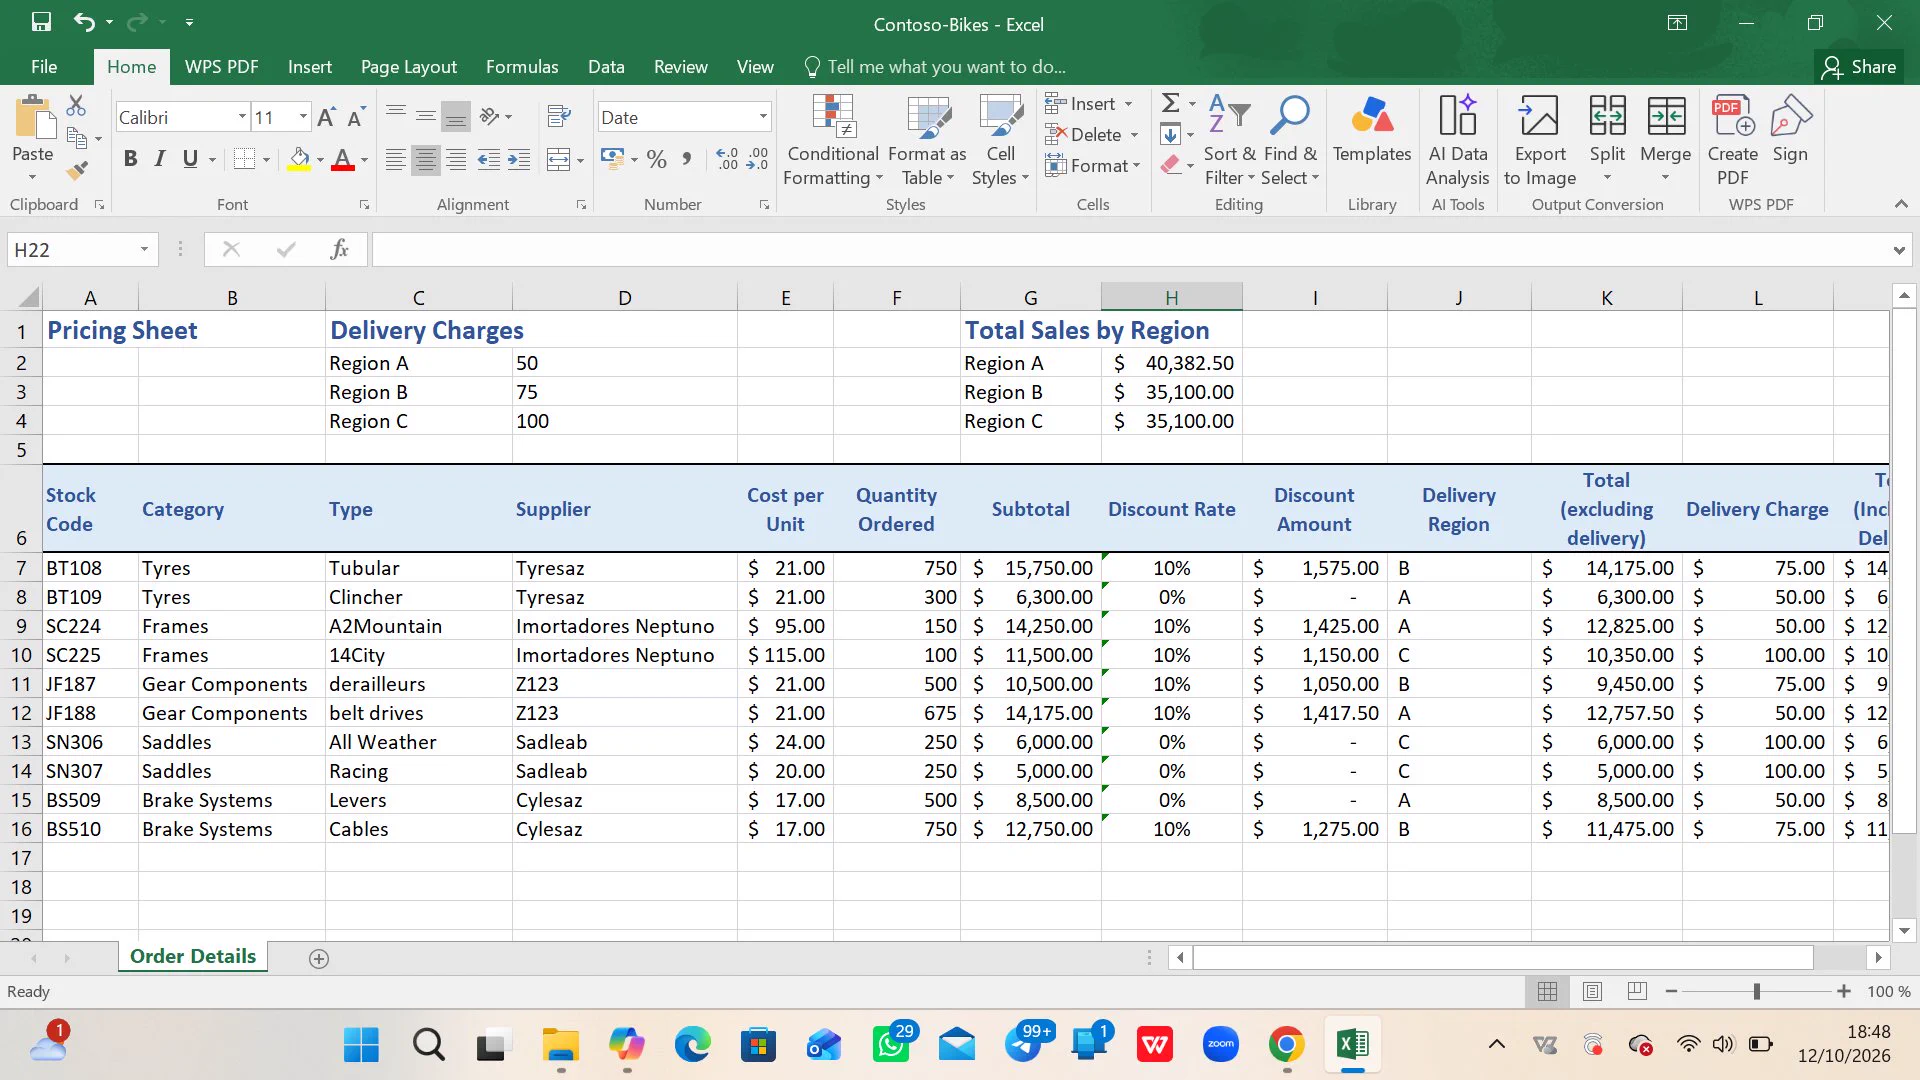
Task: Open WhatsApp from the taskbar
Action: pos(889,1045)
